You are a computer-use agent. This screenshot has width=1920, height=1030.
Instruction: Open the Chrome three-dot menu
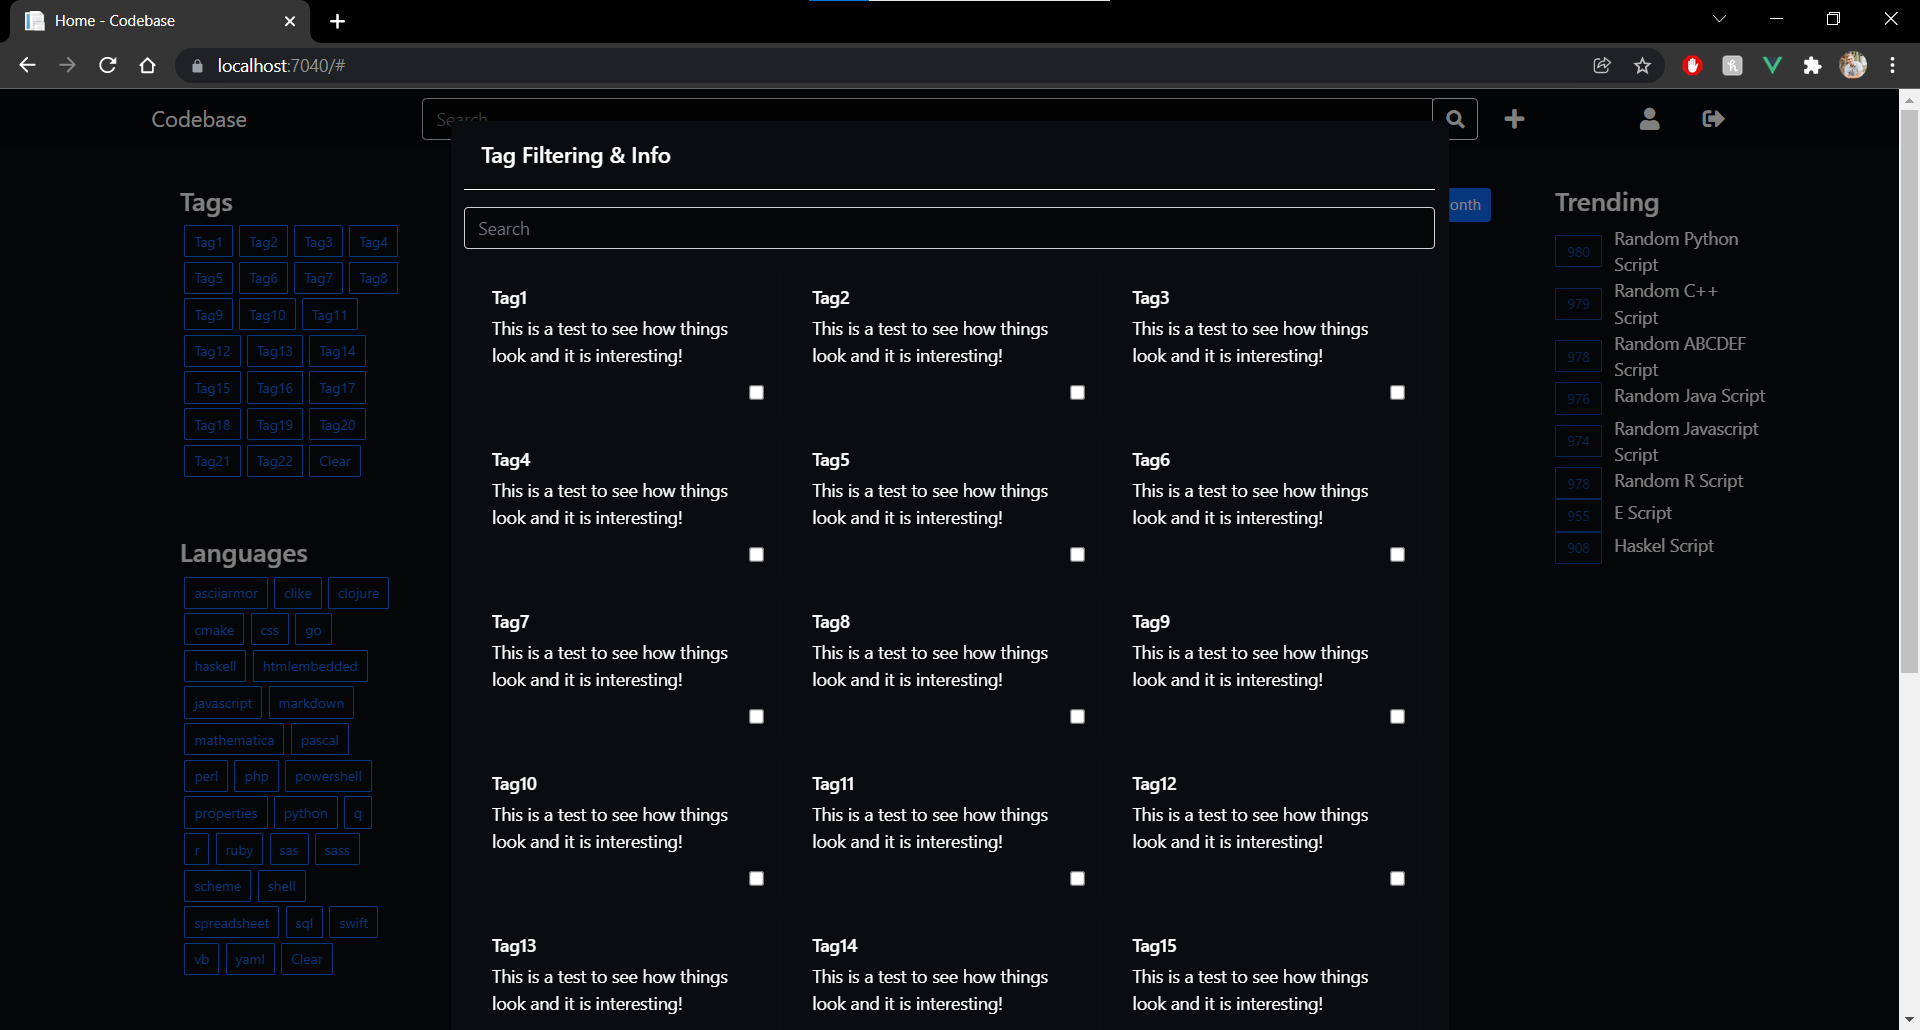click(x=1892, y=65)
